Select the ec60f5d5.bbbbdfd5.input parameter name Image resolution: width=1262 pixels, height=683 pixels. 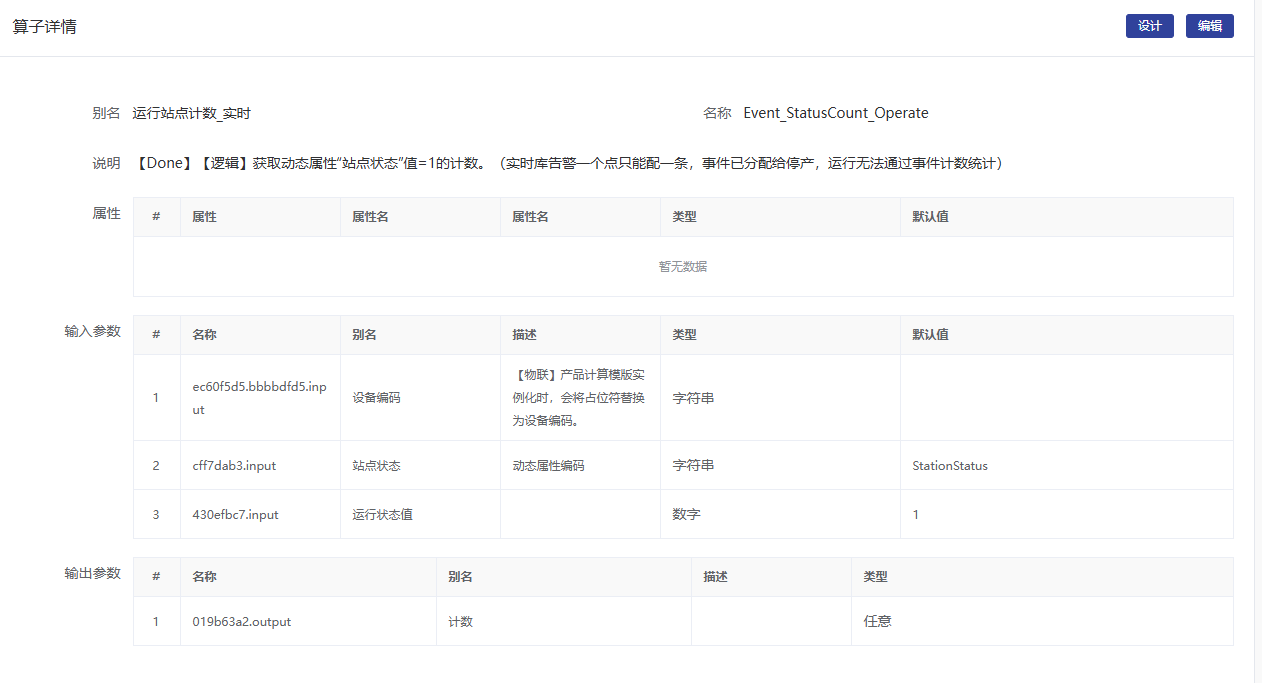click(259, 398)
